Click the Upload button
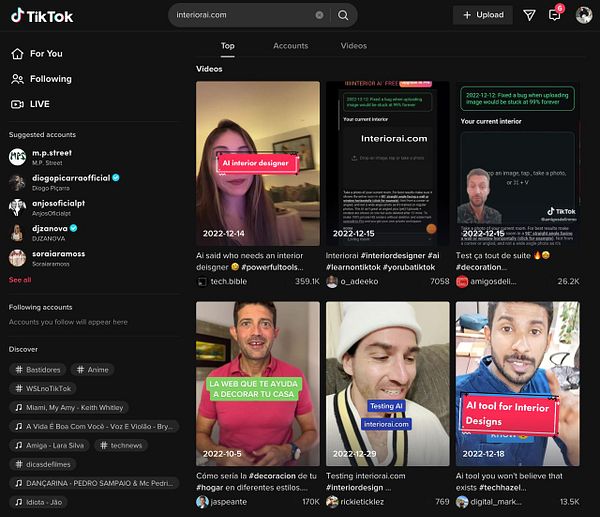 483,15
